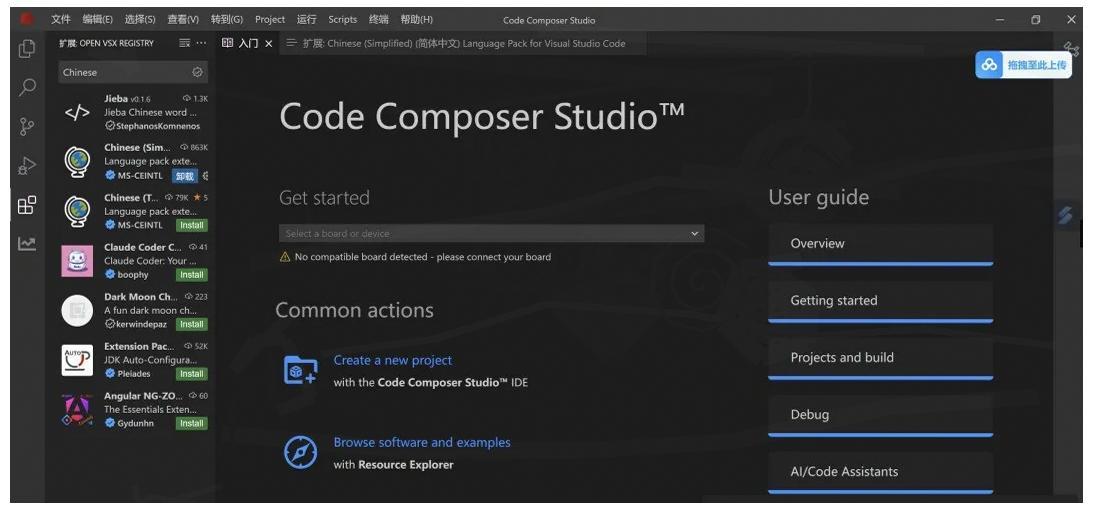The width and height of the screenshot is (1093, 511).
Task: Open the AI/Code Assistants guide
Action: click(x=880, y=472)
